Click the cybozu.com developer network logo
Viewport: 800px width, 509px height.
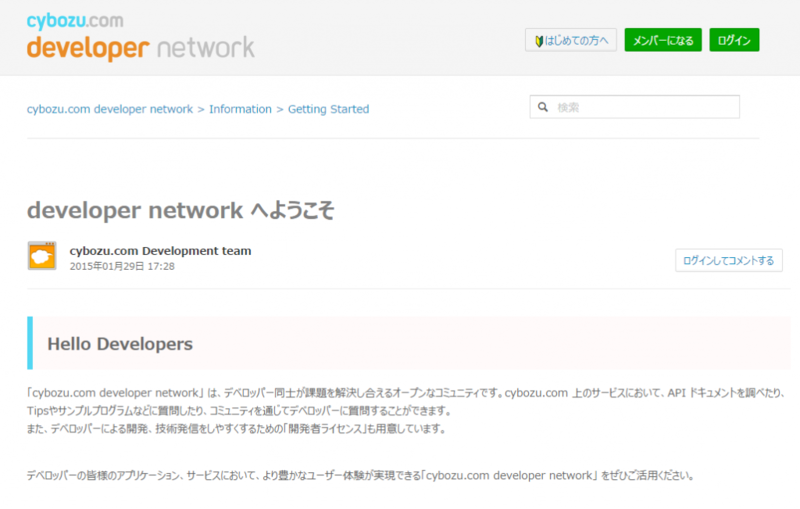[x=140, y=37]
